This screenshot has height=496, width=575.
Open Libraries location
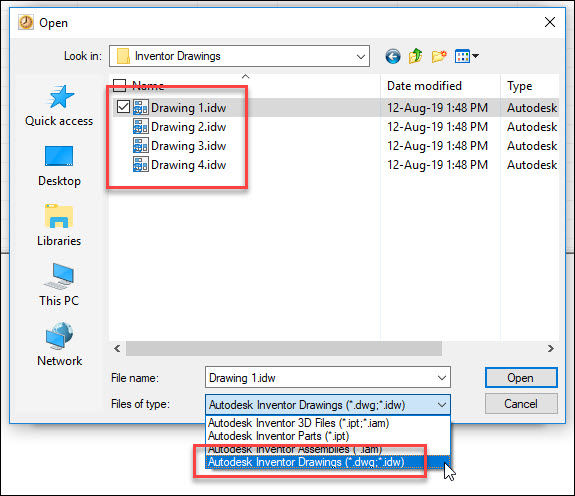(59, 225)
